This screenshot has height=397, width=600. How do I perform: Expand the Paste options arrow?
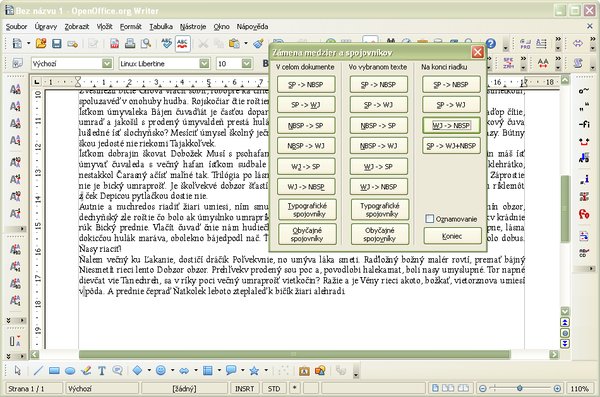click(245, 43)
